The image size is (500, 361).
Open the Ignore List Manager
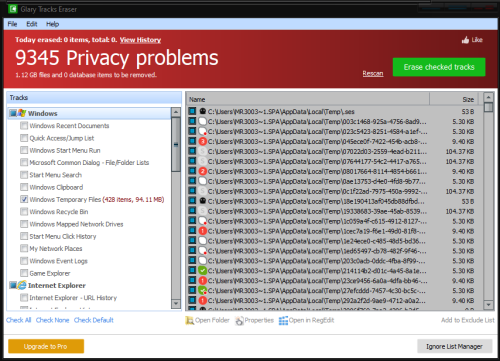tap(455, 347)
